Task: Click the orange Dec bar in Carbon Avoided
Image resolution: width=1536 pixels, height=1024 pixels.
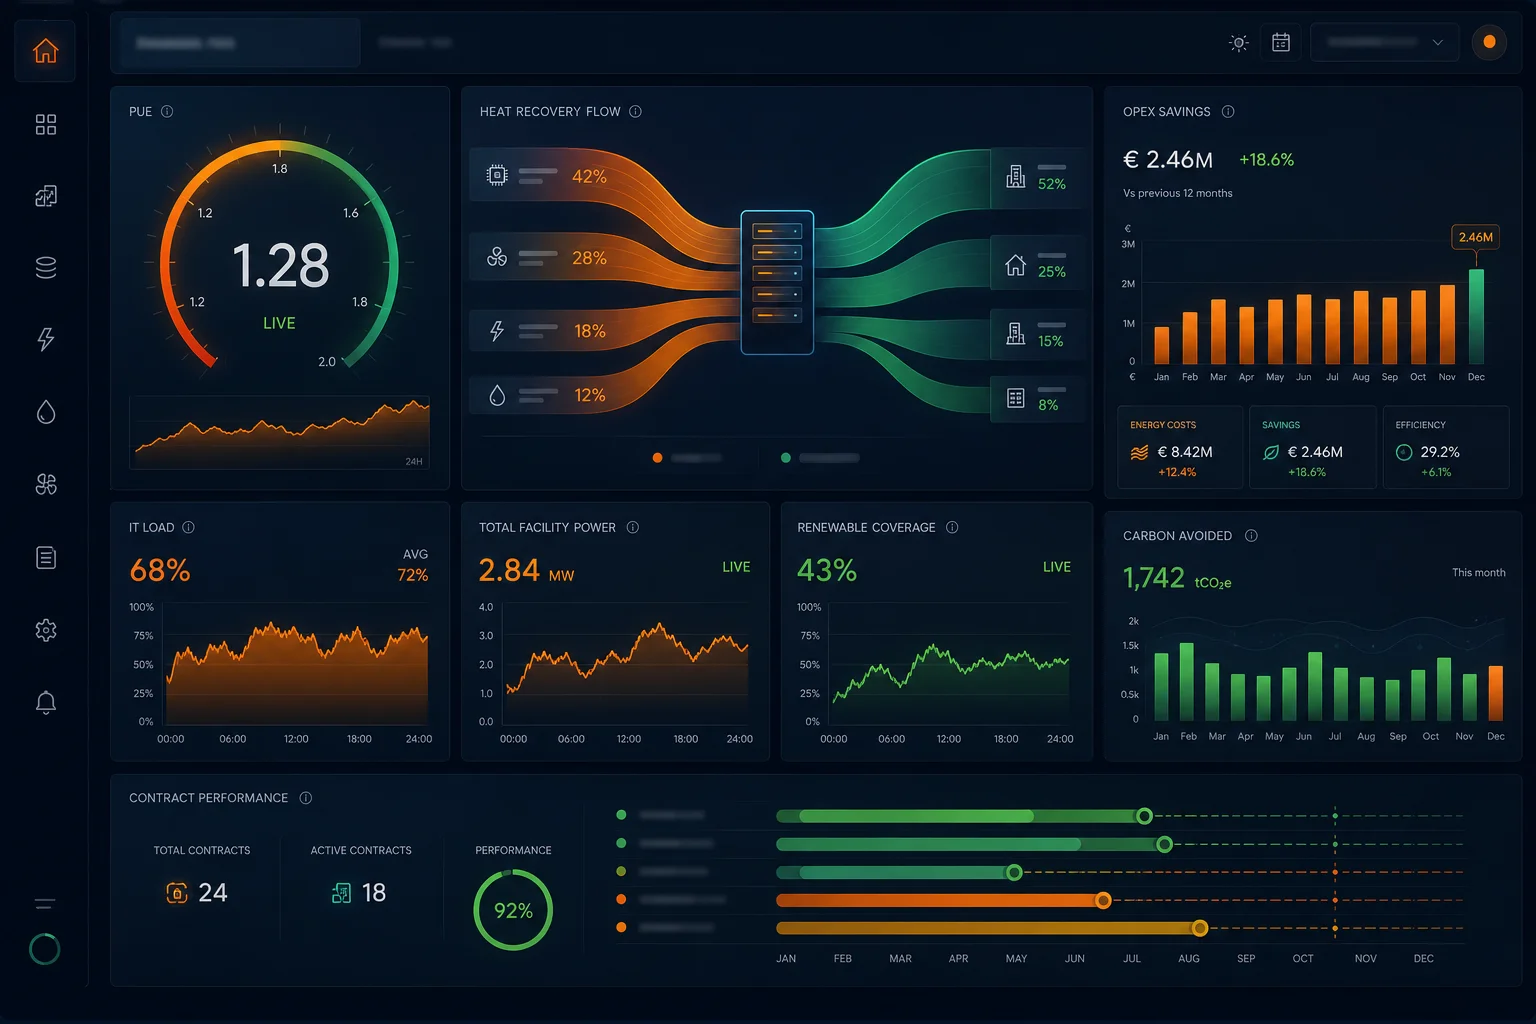Action: click(1496, 693)
